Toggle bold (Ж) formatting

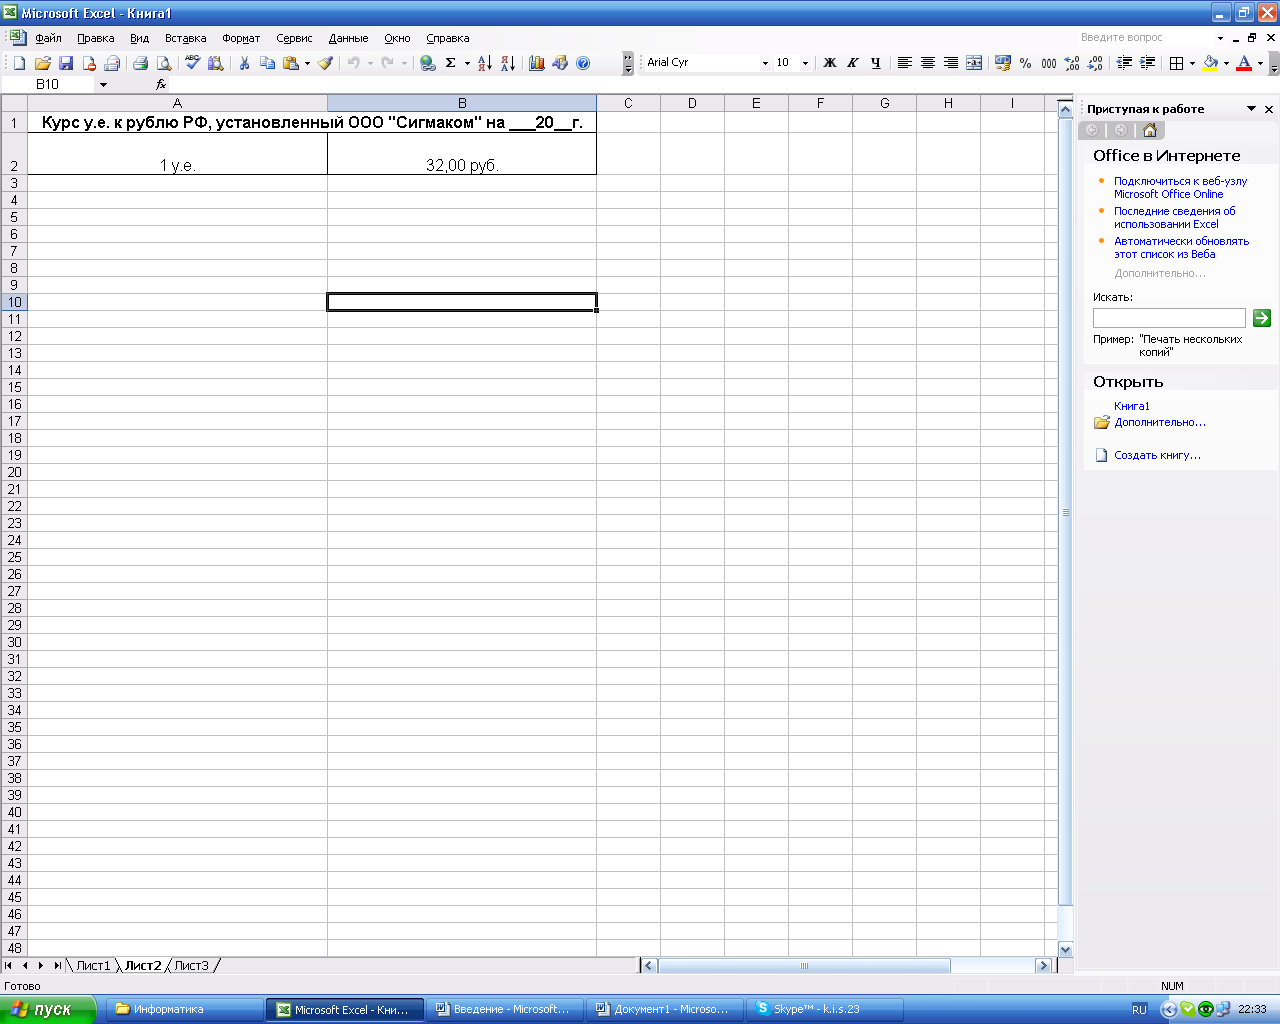pos(830,63)
